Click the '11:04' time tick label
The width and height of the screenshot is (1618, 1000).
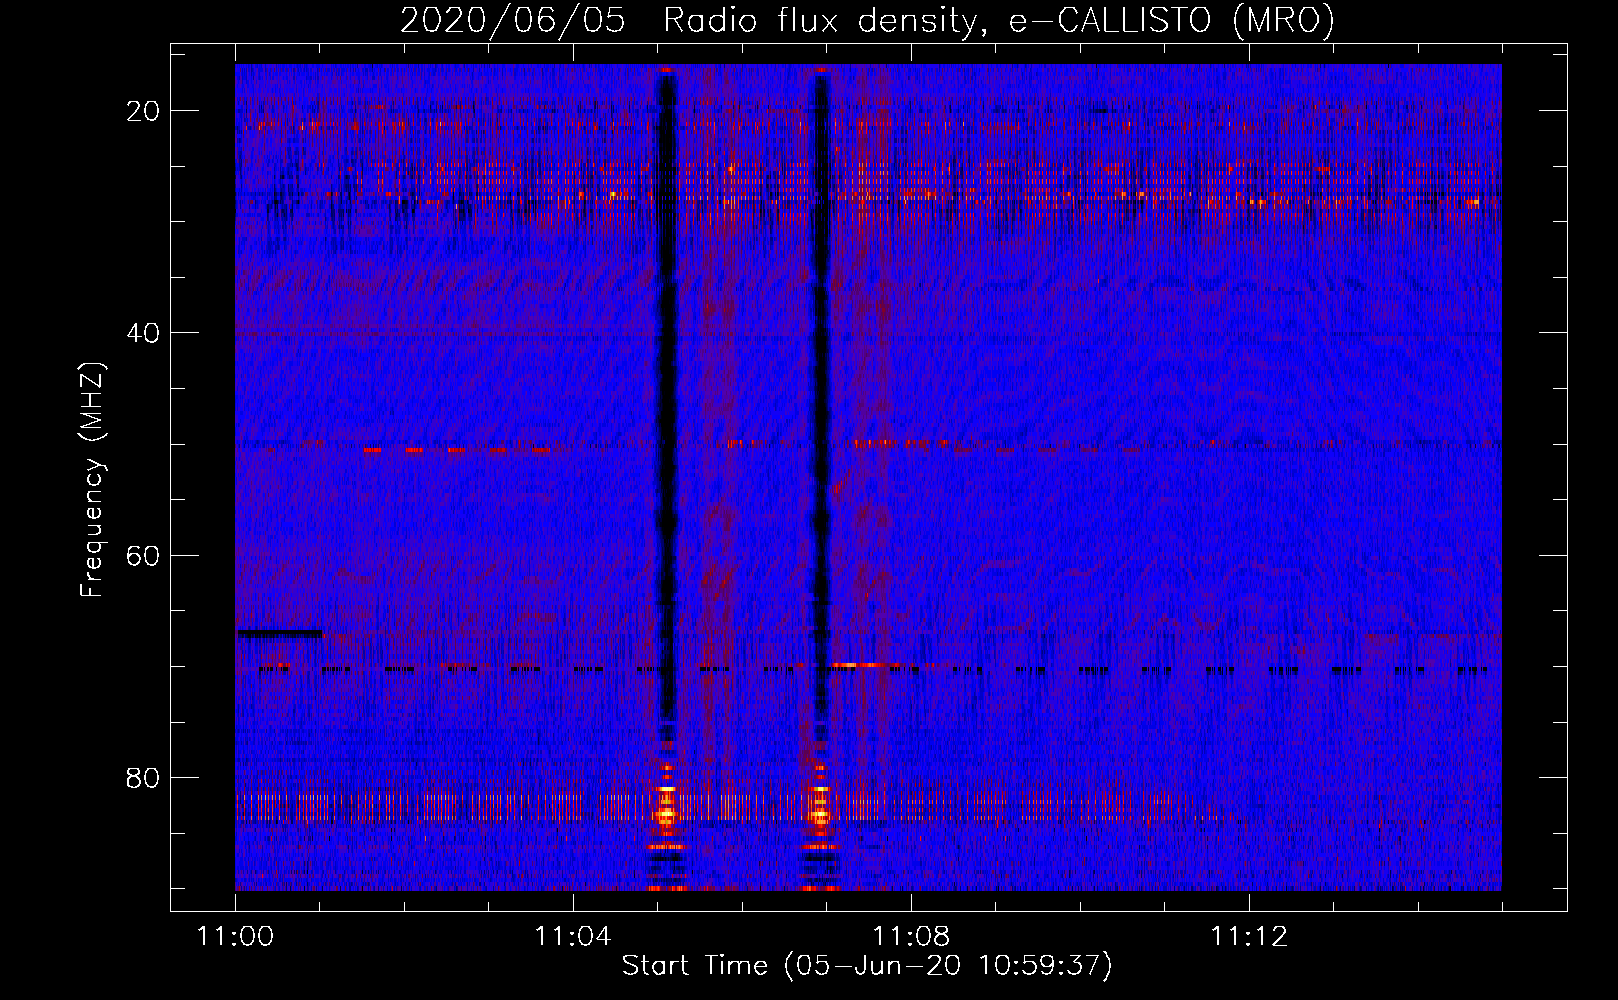[x=572, y=937]
